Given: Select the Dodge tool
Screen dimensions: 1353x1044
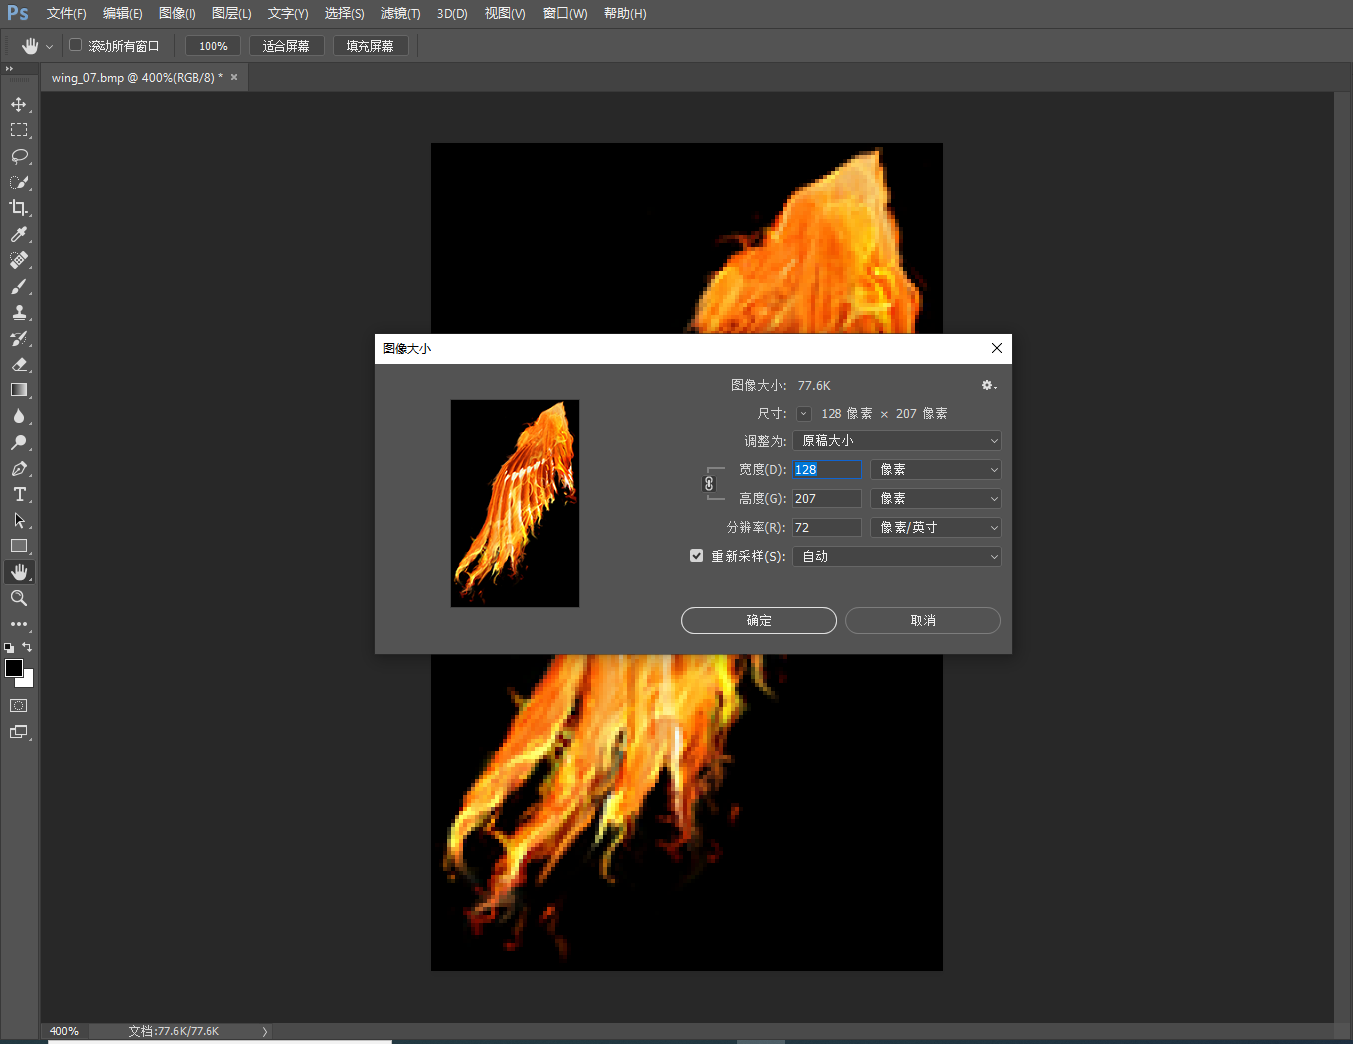Looking at the screenshot, I should coord(19,442).
